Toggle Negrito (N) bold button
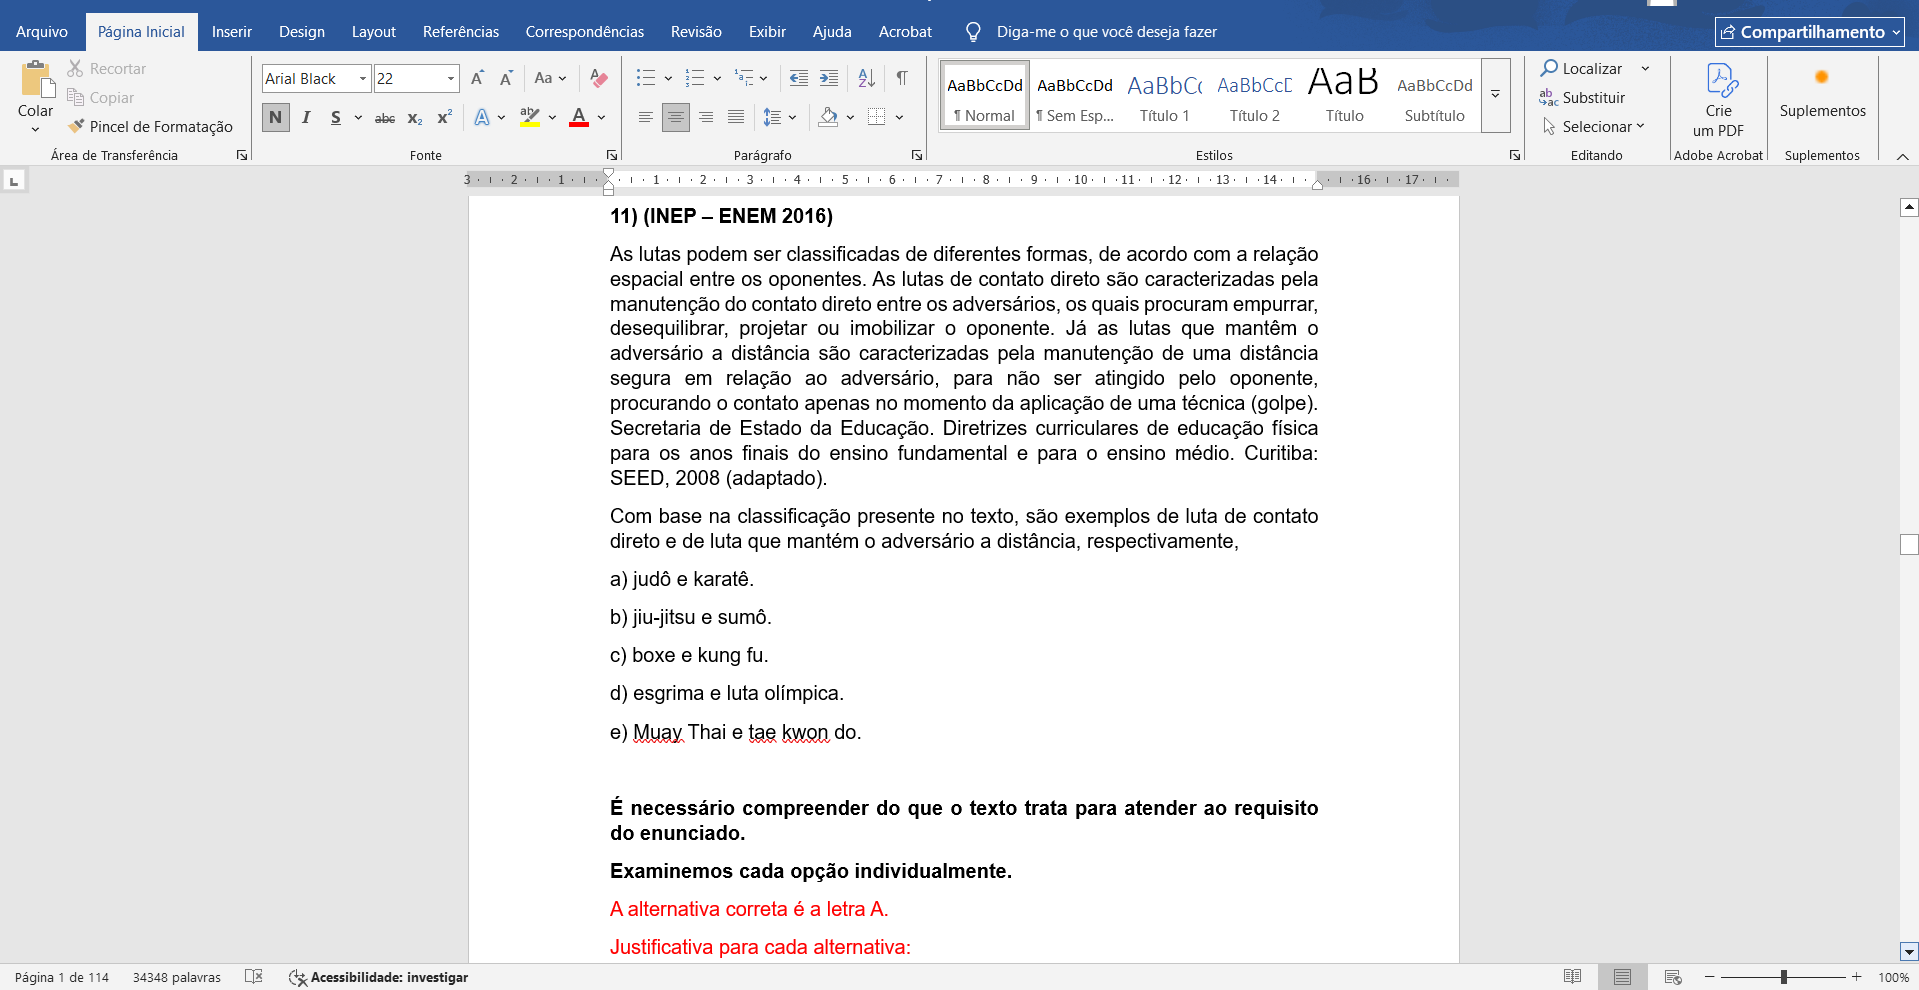Screen dimensions: 1919x990 coord(276,117)
